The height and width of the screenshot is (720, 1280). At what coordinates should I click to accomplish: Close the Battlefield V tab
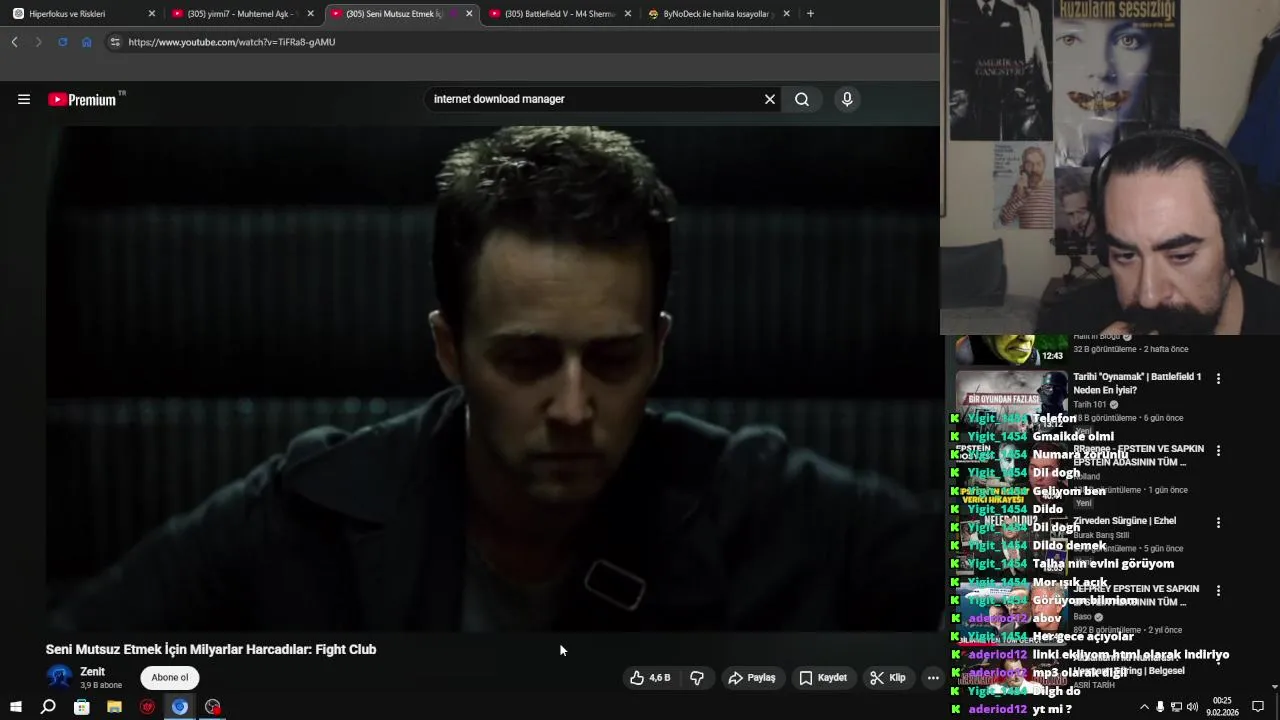pos(627,14)
